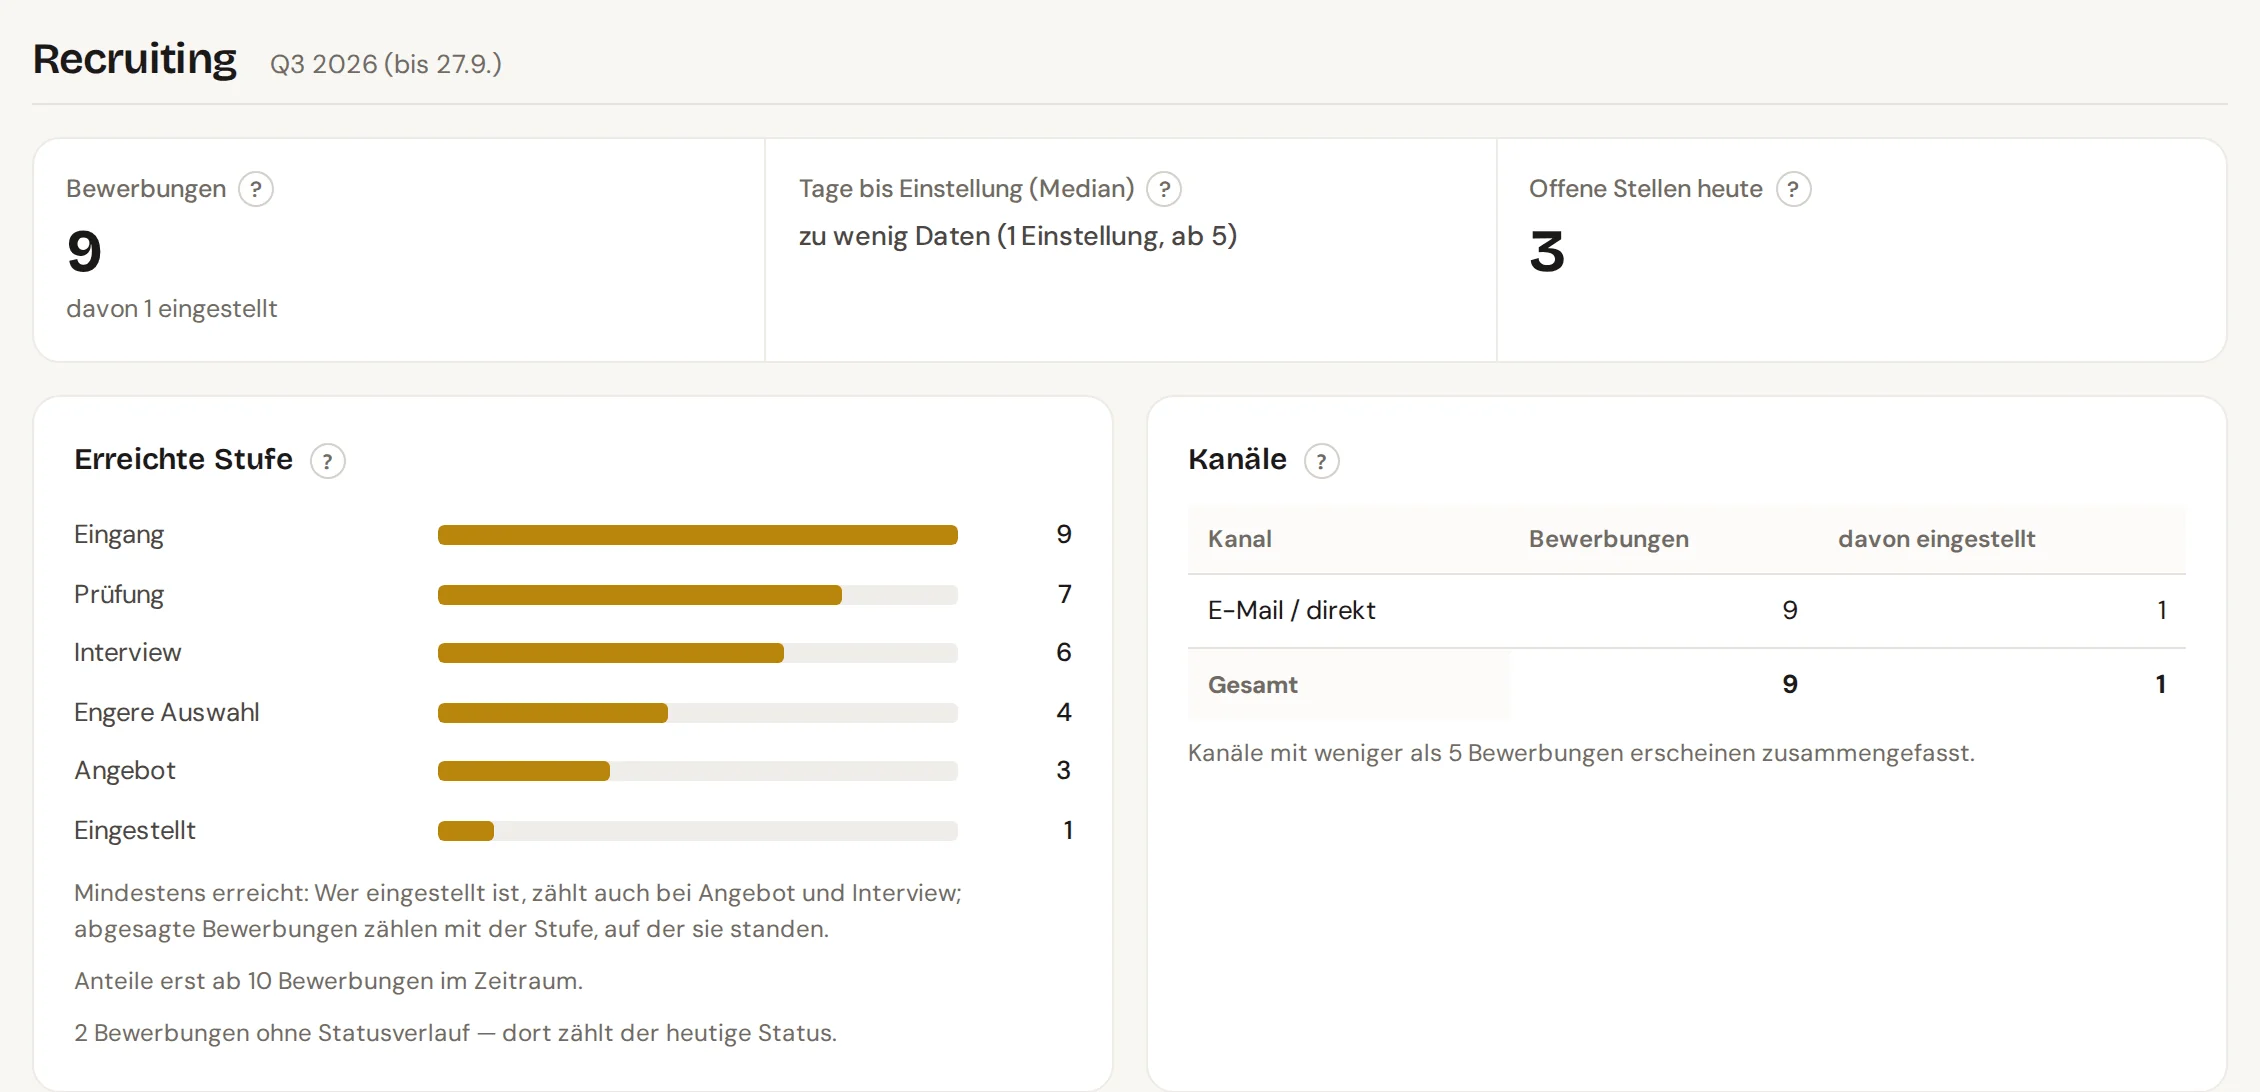Click the 'Mindestens erreicht' explanation text
This screenshot has width=2260, height=1092.
[518, 911]
